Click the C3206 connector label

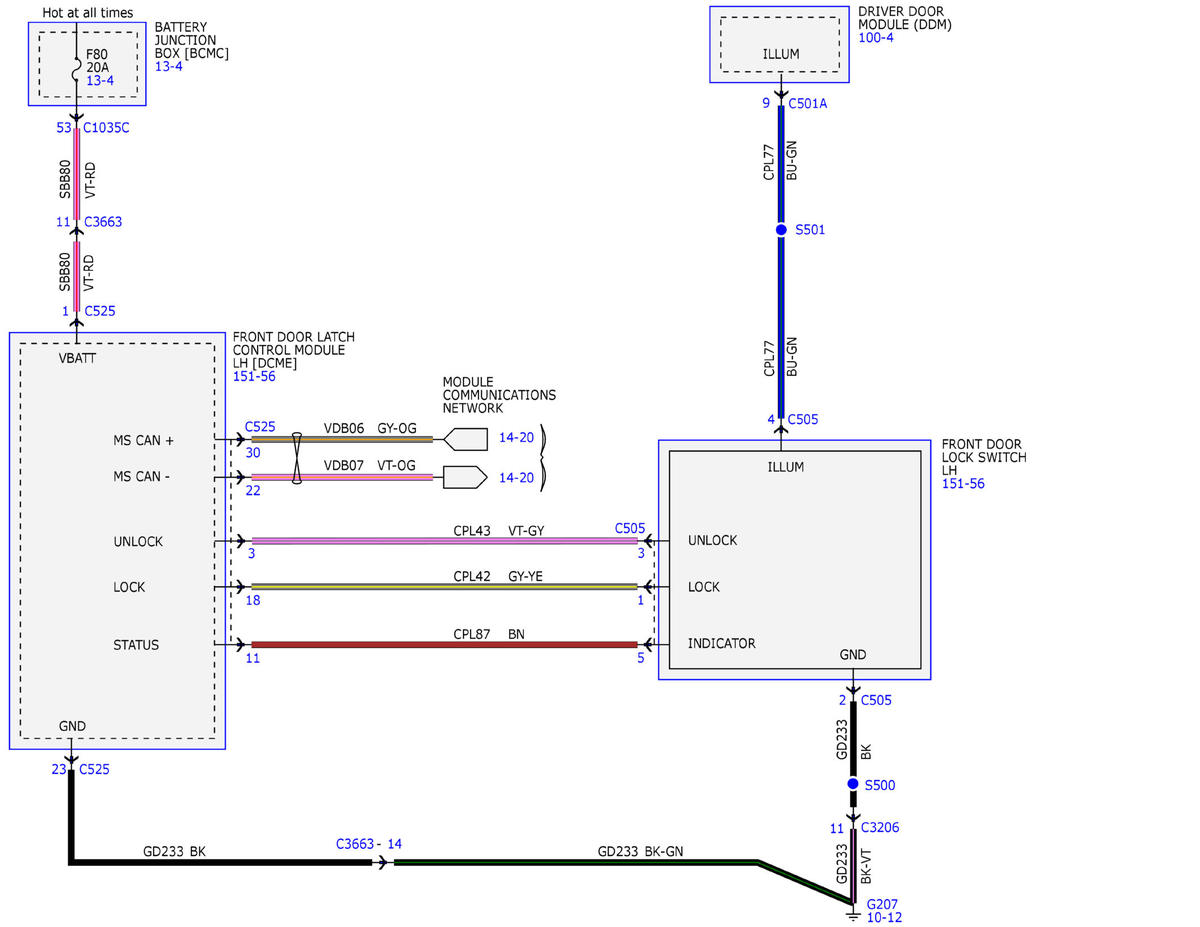click(880, 828)
